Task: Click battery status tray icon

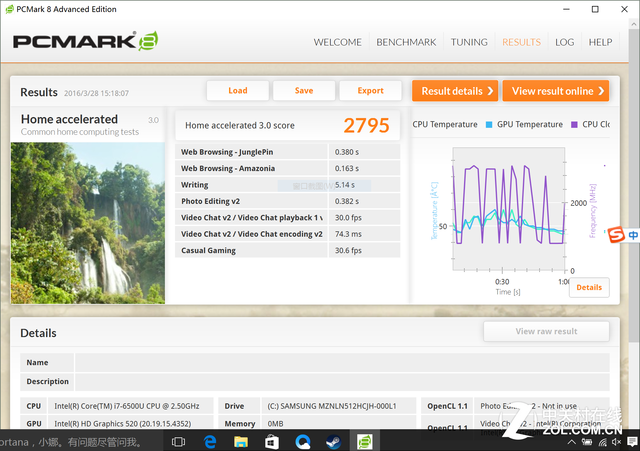Action: tap(587, 442)
